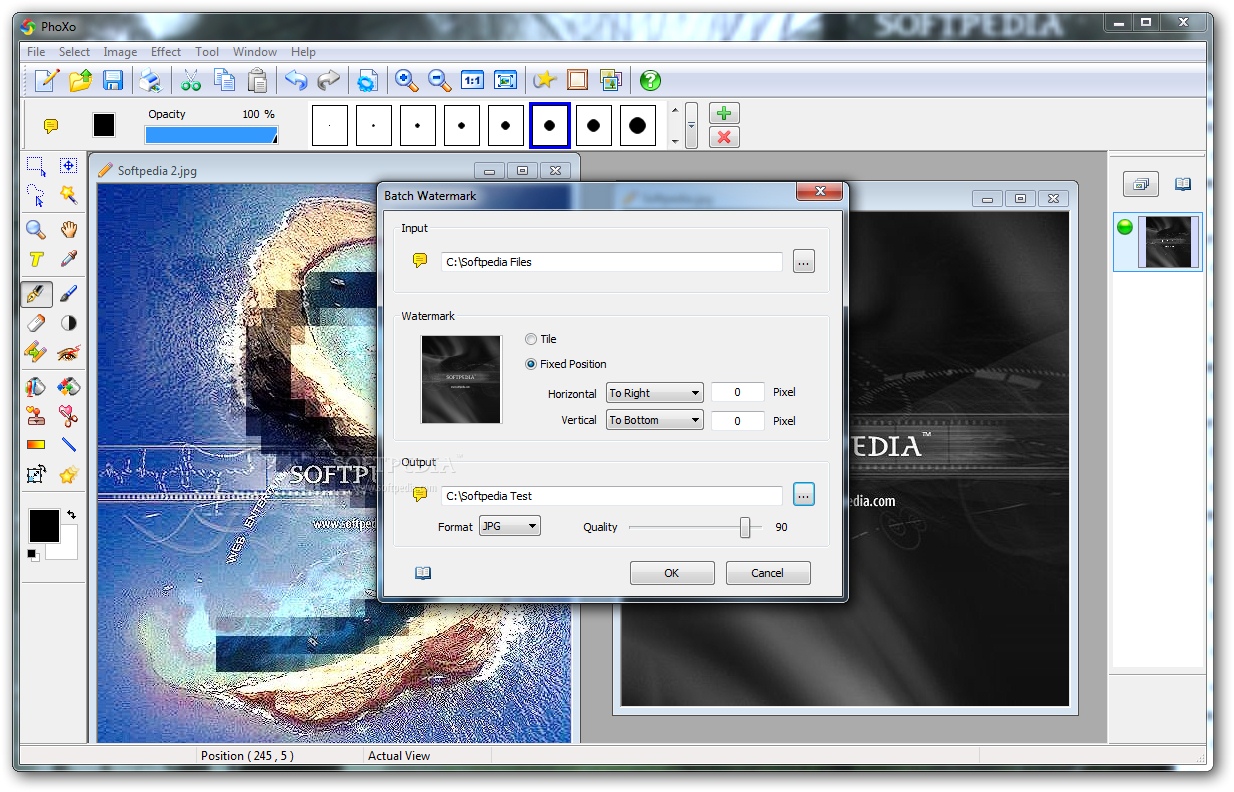Viewport: 1234px width, 792px height.
Task: Select the Line drawing tool
Action: 68,445
